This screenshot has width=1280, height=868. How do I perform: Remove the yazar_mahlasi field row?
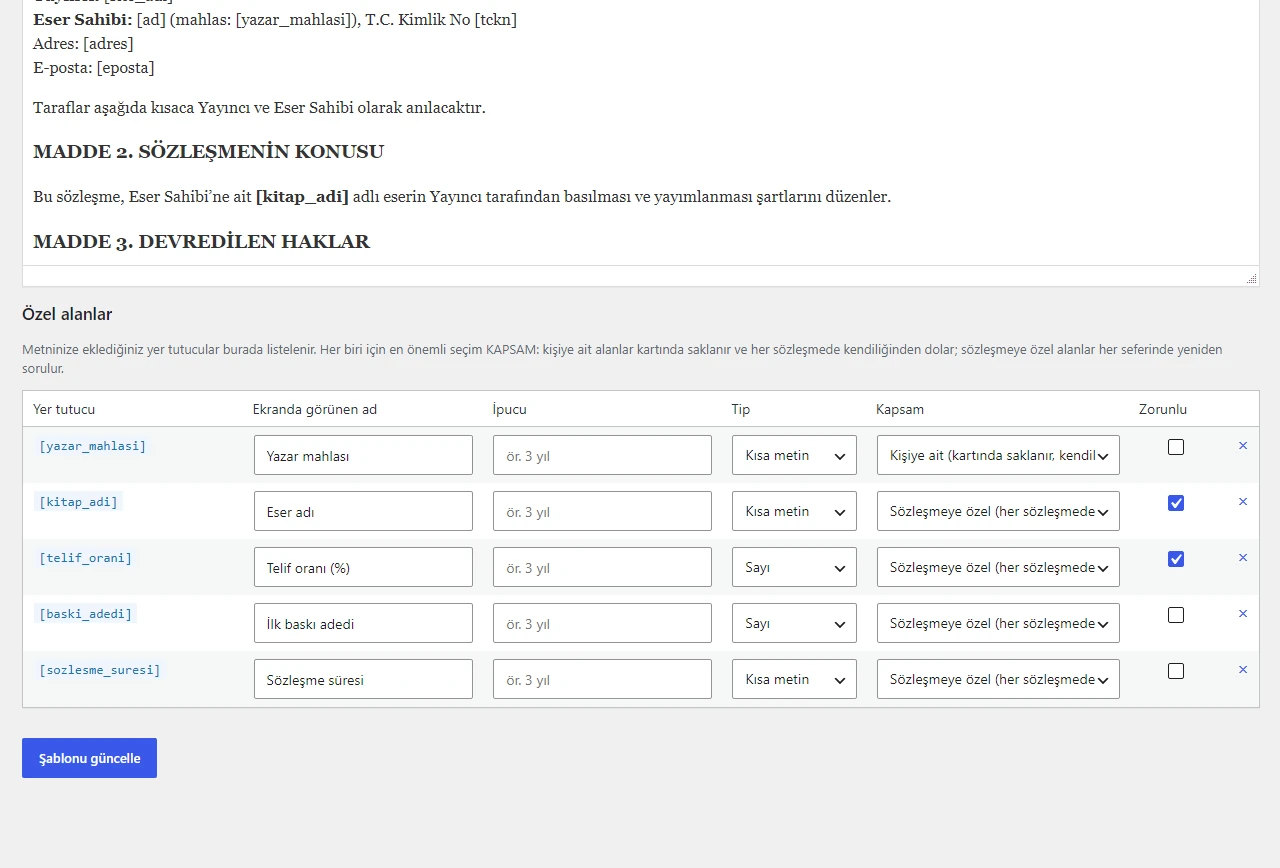click(x=1243, y=446)
